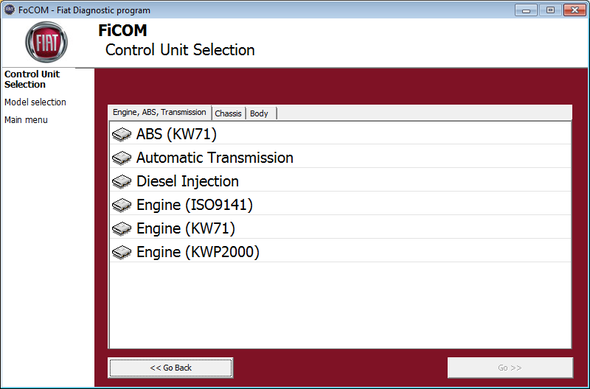Choose the Engine (KW71) entry
590x389 pixels.
point(341,228)
